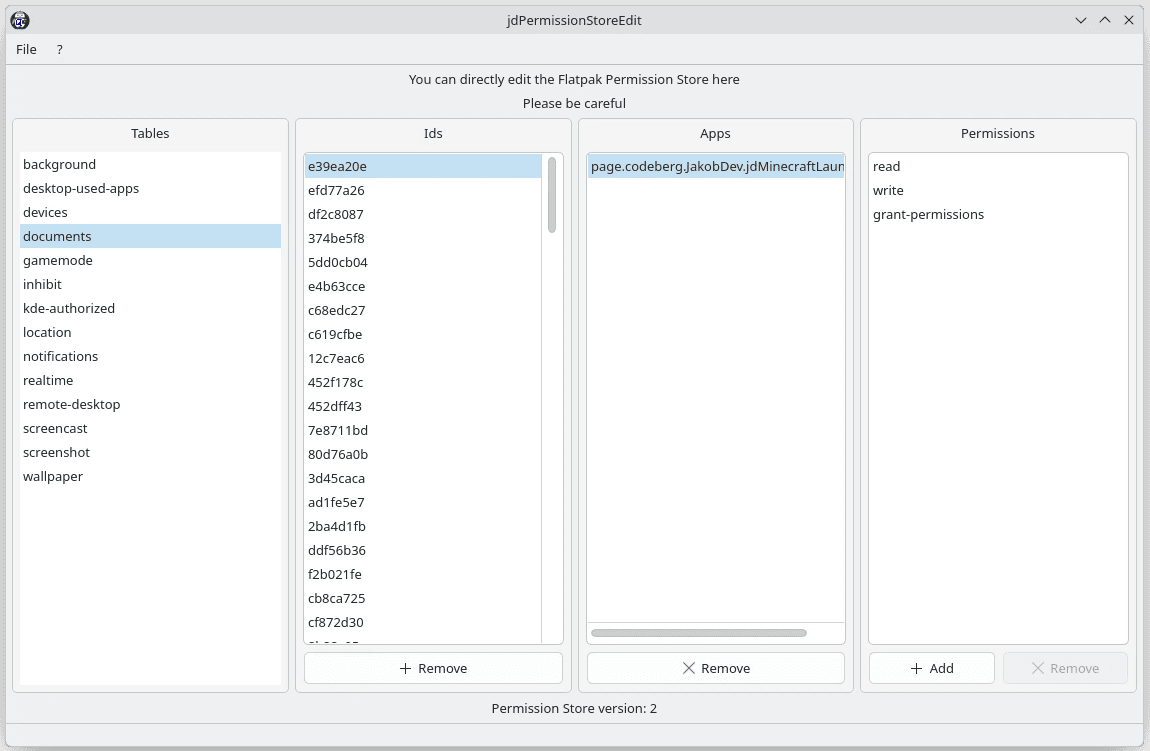1150x751 pixels.
Task: Choose the id e4b63cce
Action: [x=423, y=286]
